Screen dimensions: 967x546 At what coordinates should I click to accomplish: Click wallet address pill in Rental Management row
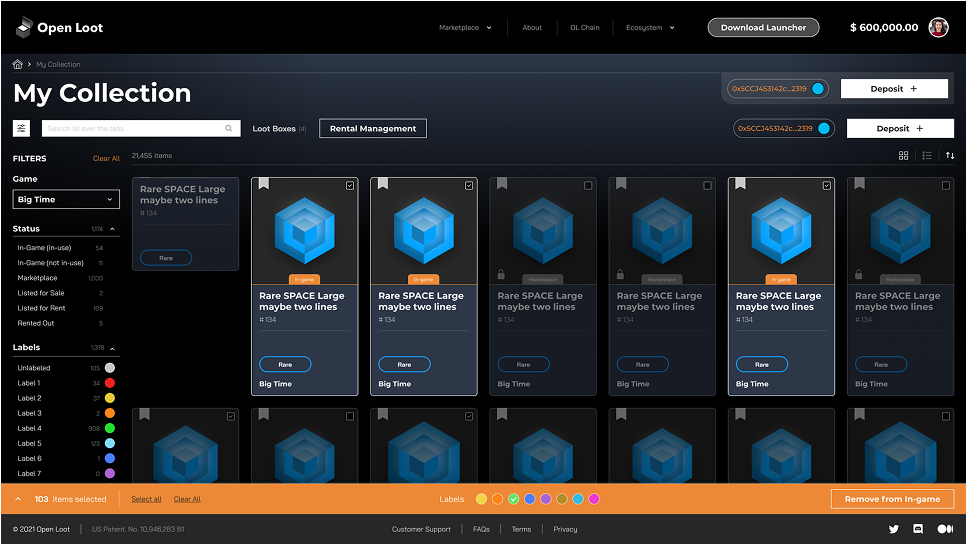[784, 128]
